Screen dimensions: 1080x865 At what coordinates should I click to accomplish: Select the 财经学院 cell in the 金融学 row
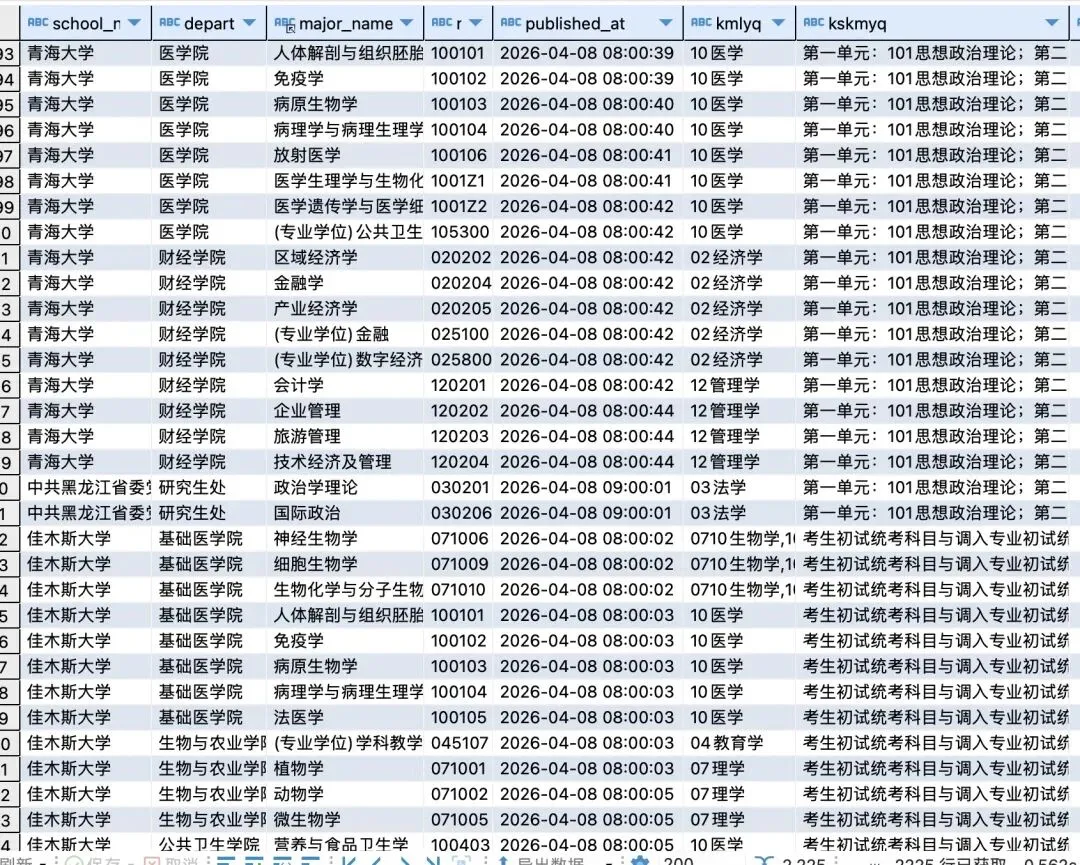coord(209,283)
